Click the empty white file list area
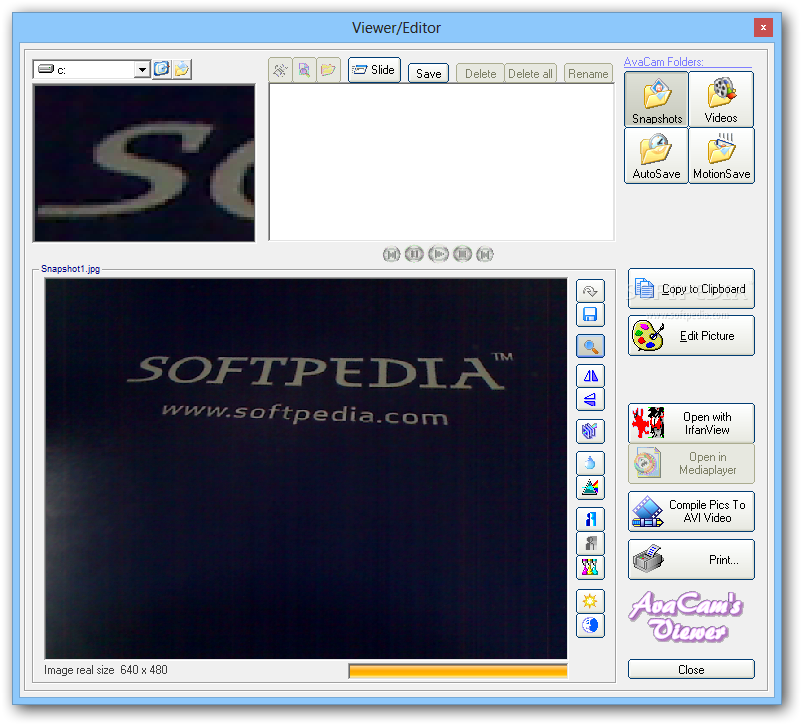 click(441, 162)
